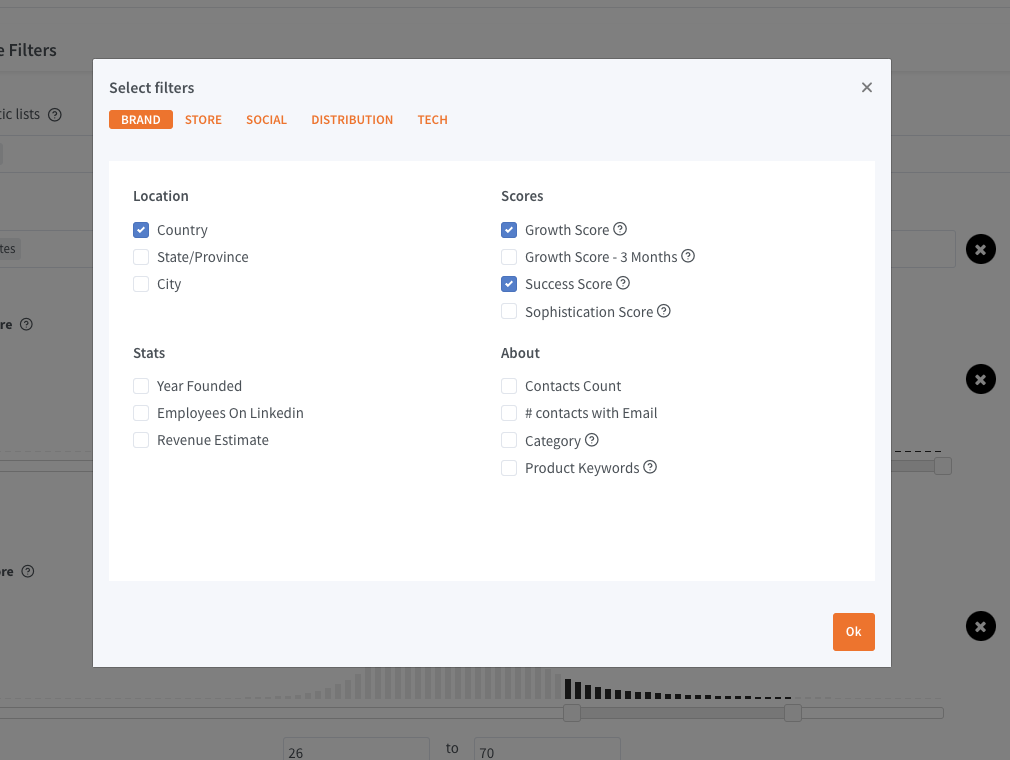The height and width of the screenshot is (760, 1010).
Task: Uncheck the Country checkbox
Action: pos(141,230)
